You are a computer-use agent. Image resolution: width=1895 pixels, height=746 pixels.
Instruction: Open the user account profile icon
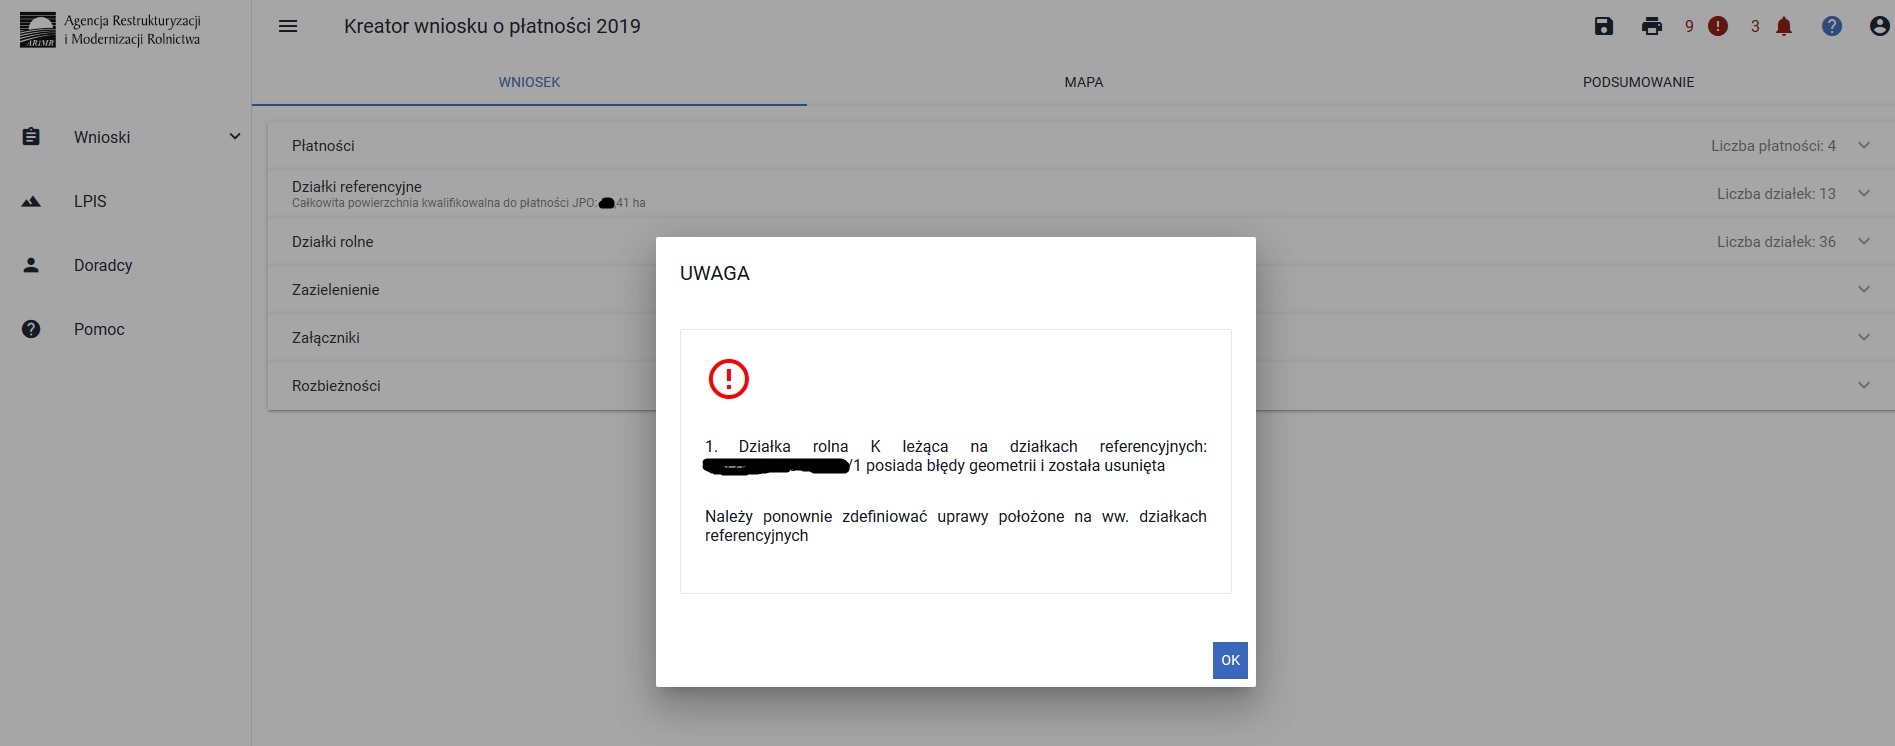click(x=1879, y=27)
